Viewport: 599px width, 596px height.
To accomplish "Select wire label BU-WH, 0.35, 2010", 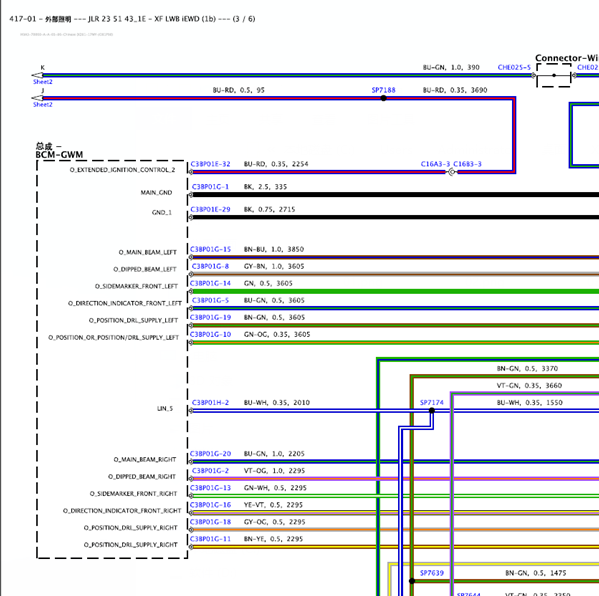I will pos(277,402).
